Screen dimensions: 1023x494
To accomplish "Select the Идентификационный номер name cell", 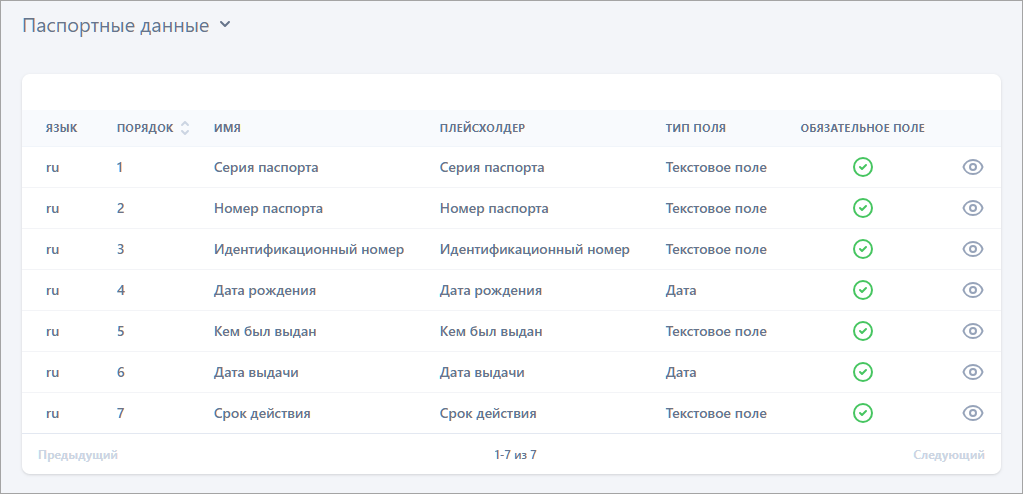I will [309, 249].
